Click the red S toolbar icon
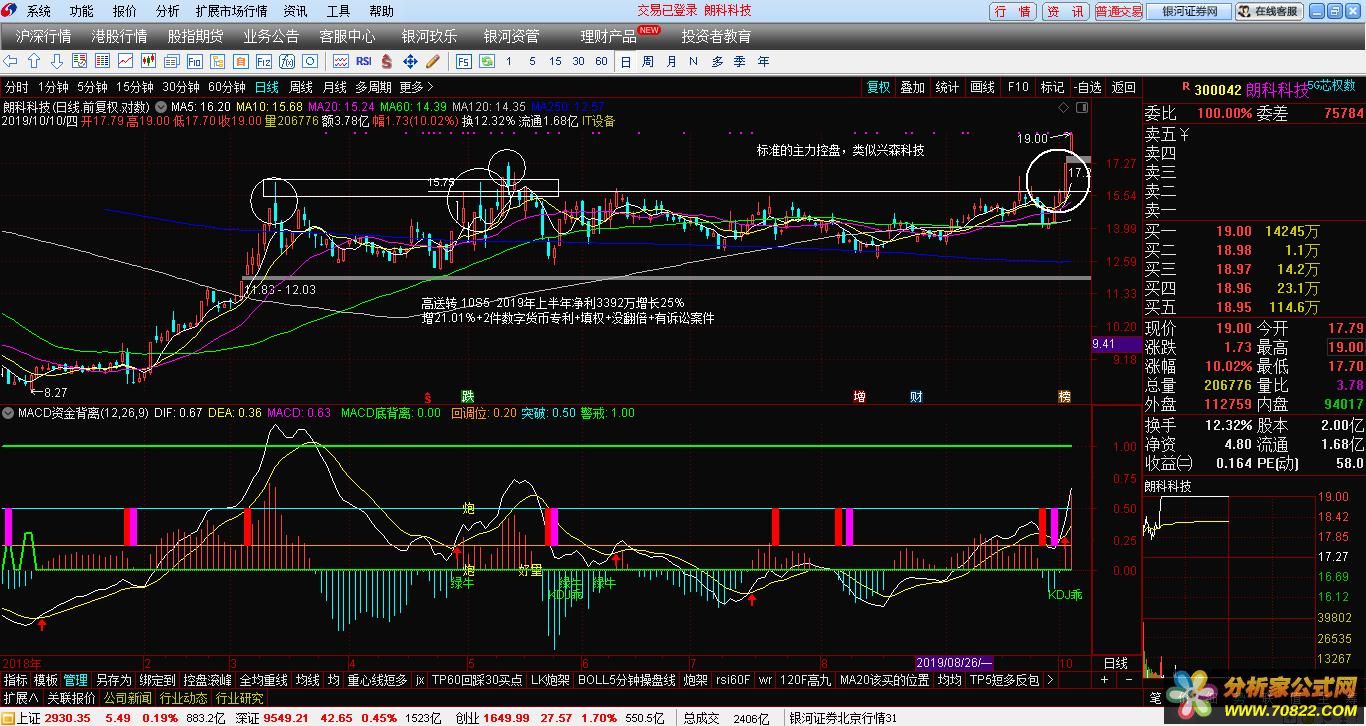The height and width of the screenshot is (726, 1366). point(386,61)
